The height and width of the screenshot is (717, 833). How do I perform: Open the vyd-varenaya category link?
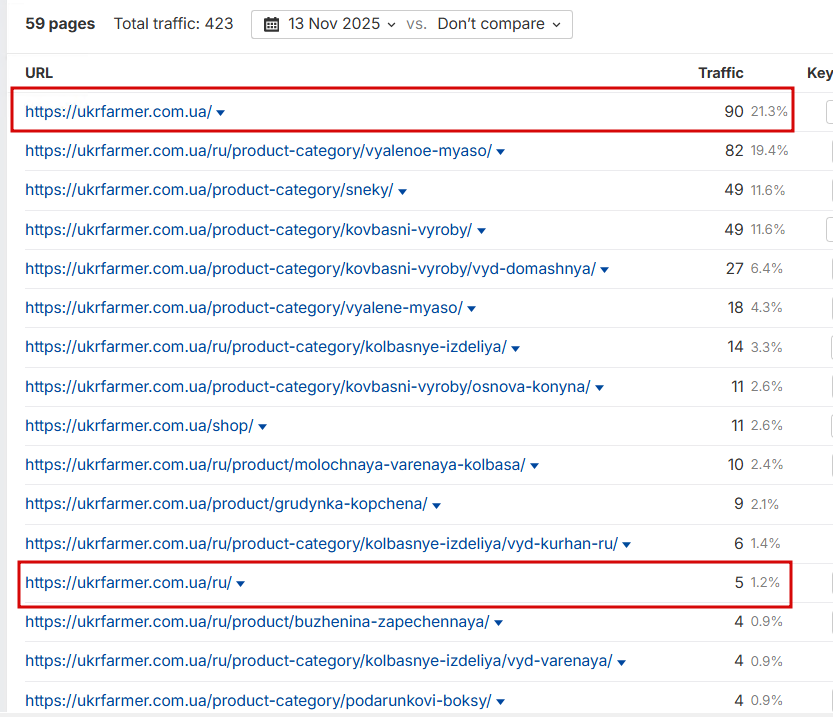click(319, 661)
